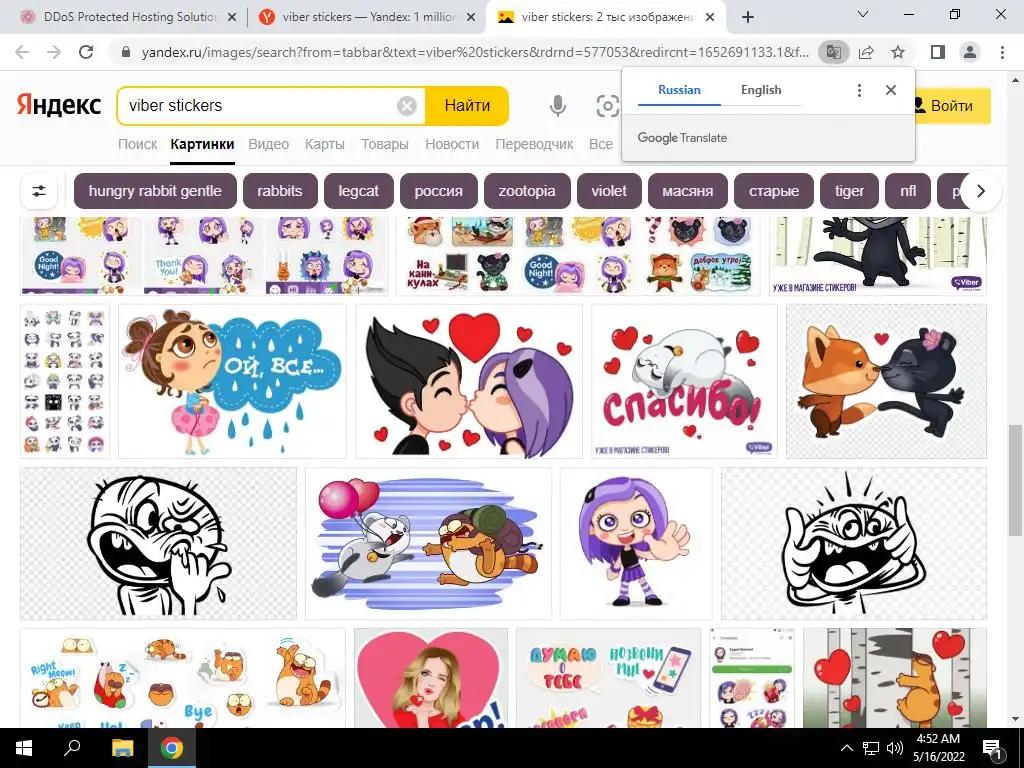The width and height of the screenshot is (1024, 768).
Task: Open search by image camera icon
Action: [607, 105]
